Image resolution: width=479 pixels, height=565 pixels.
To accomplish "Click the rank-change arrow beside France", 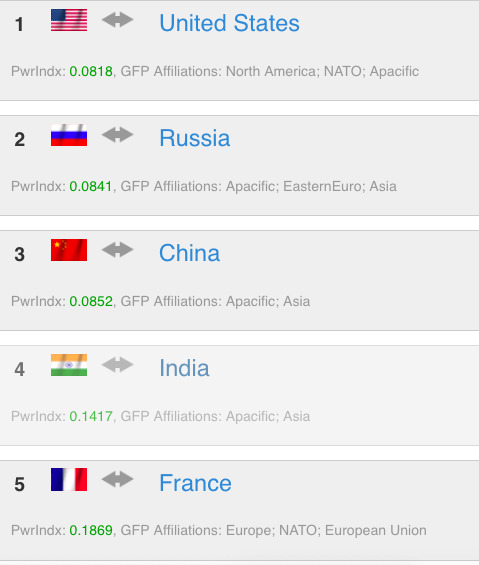I will point(117,480).
